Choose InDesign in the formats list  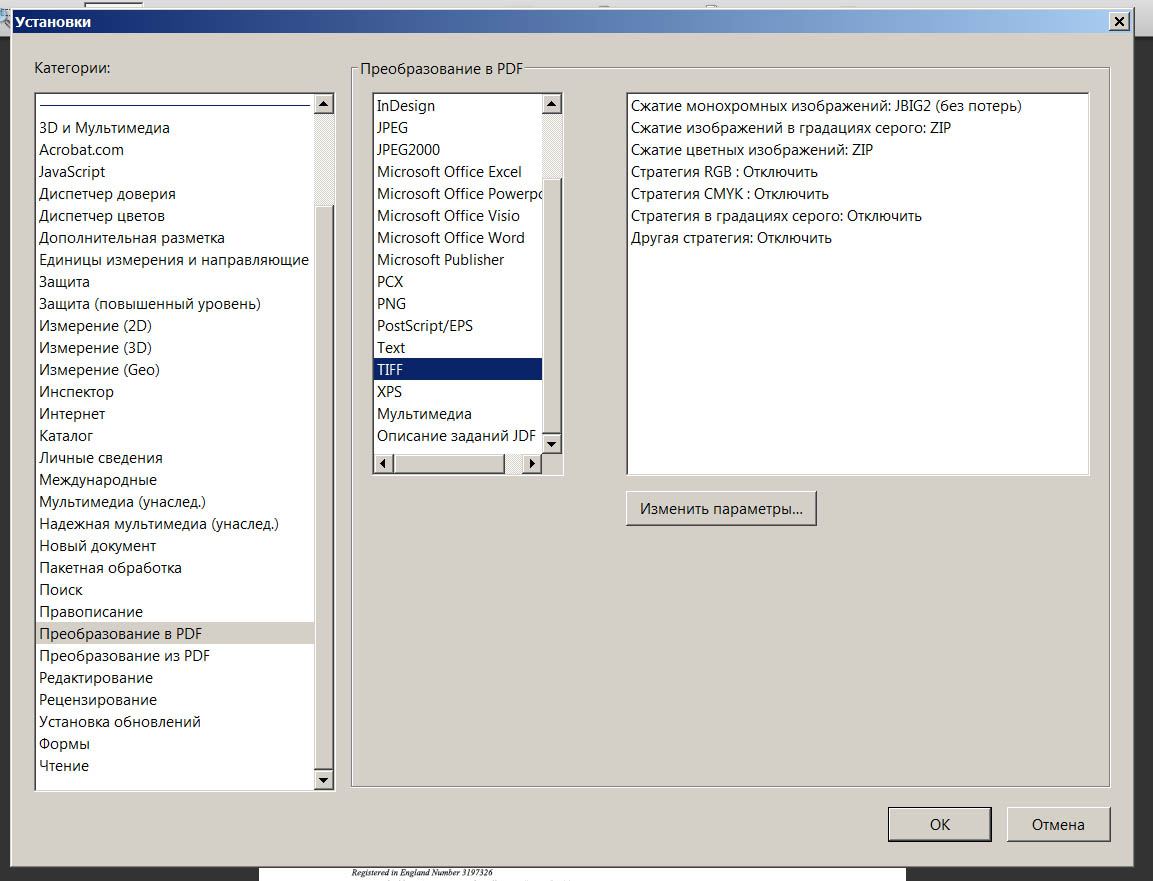click(x=458, y=106)
